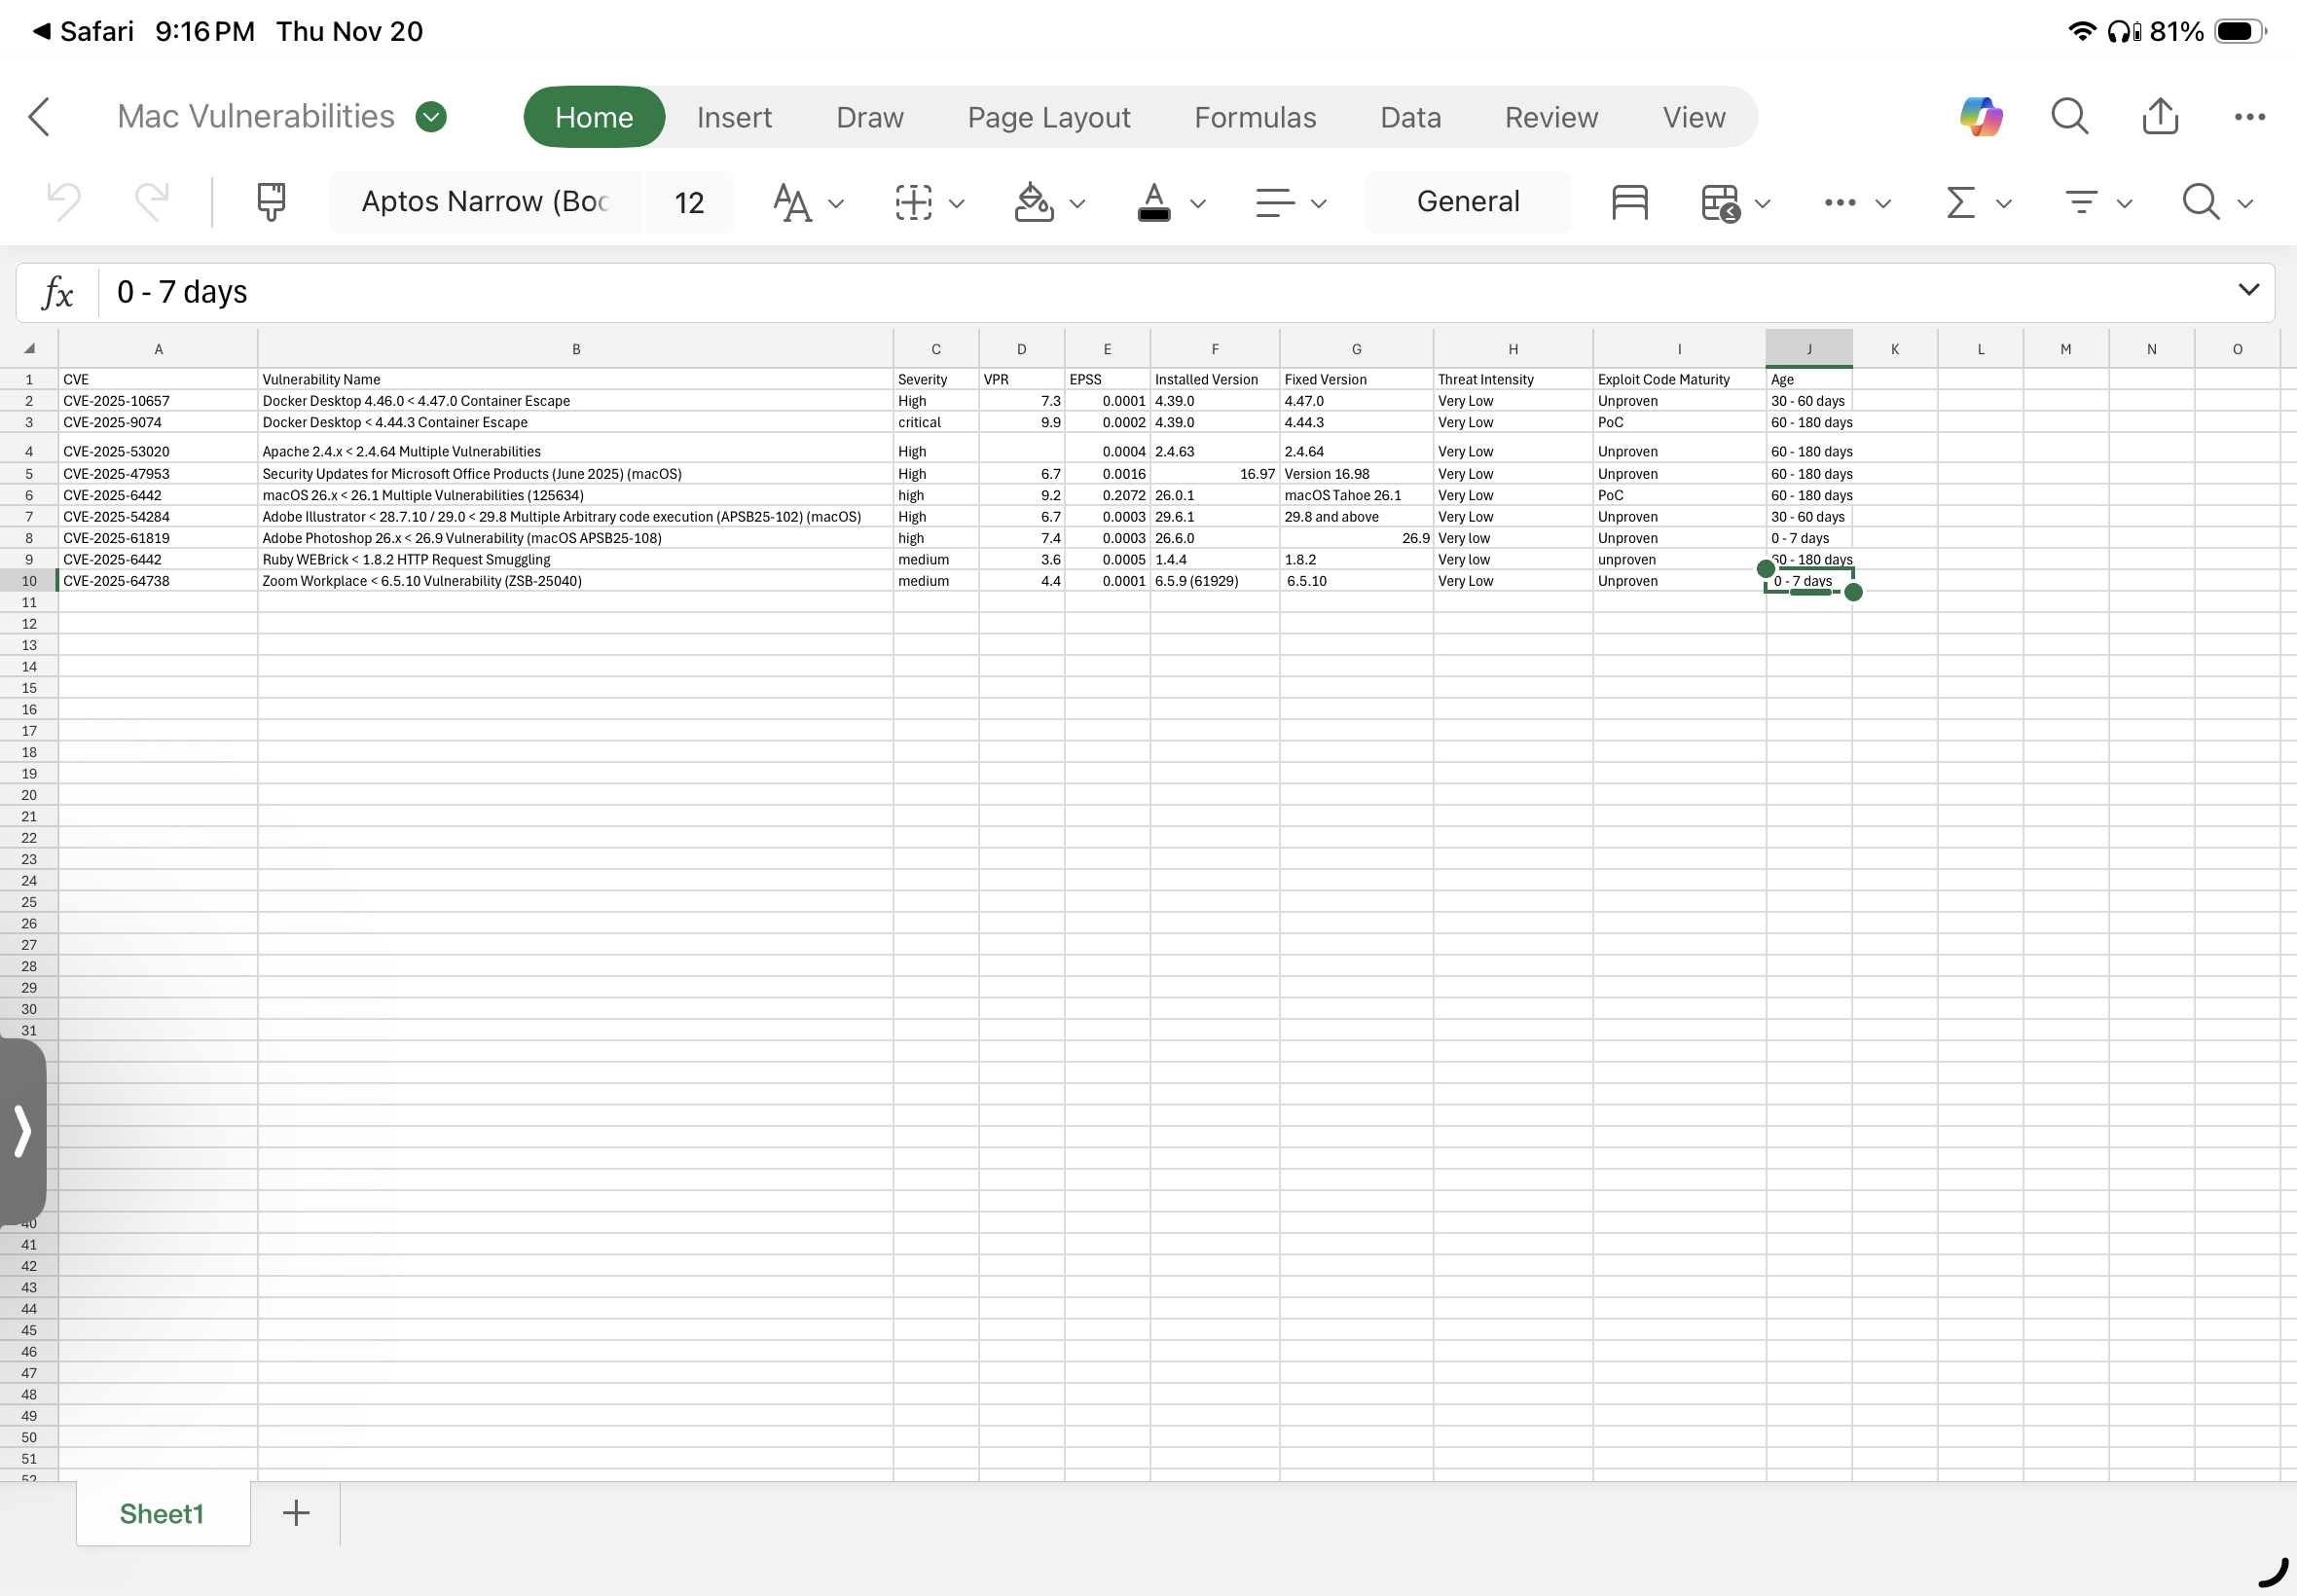Open the cell styles icon
Screen dimensions: 2297x1596
tap(1629, 202)
